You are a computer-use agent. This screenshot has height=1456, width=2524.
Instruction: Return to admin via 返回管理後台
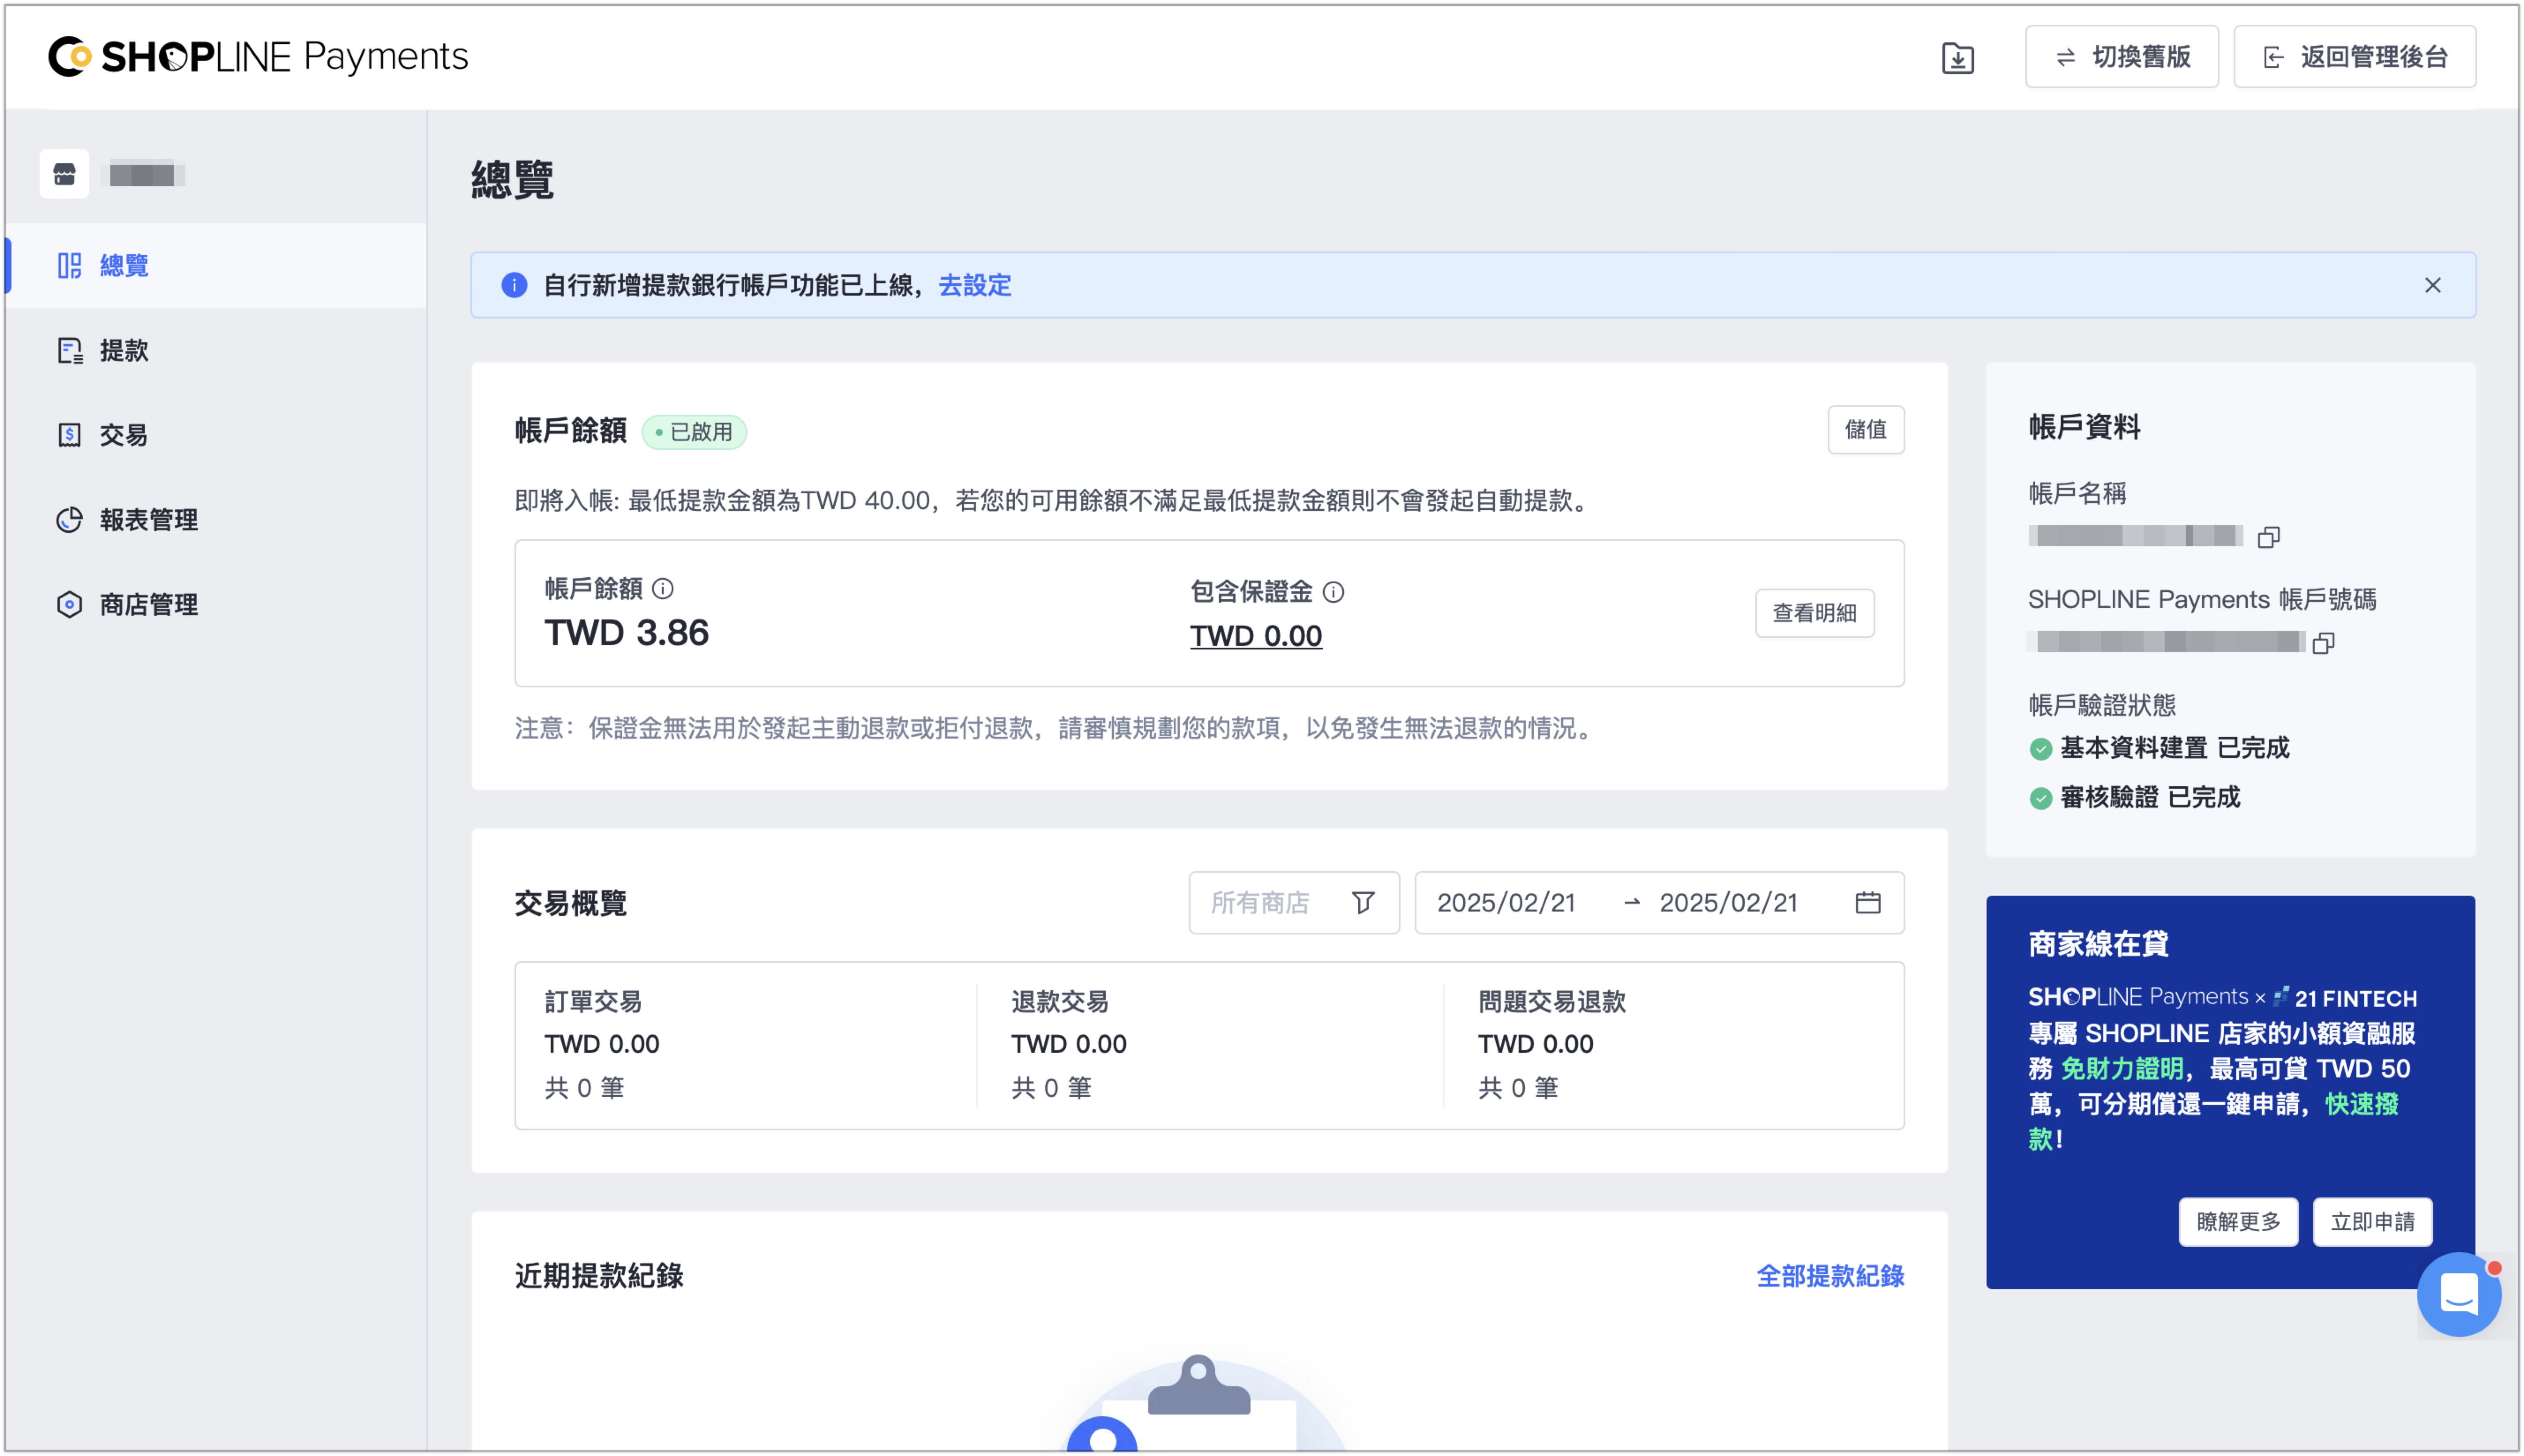tap(2354, 57)
